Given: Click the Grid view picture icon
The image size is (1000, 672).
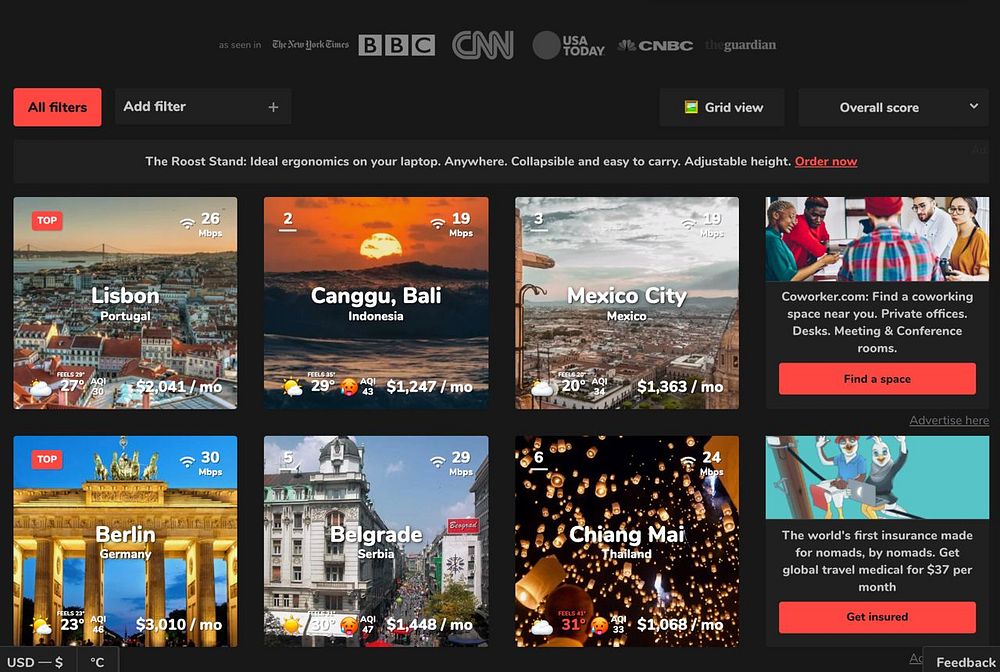Looking at the screenshot, I should (691, 107).
